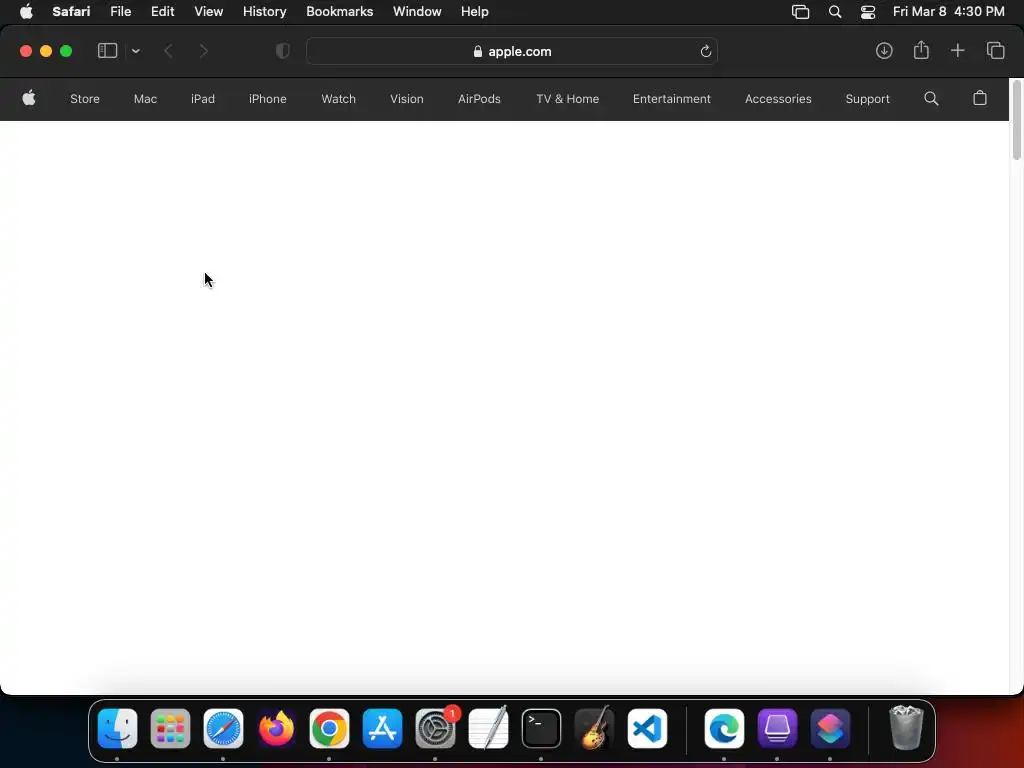The width and height of the screenshot is (1024, 768).
Task: Open the shopping bag icon
Action: click(980, 98)
